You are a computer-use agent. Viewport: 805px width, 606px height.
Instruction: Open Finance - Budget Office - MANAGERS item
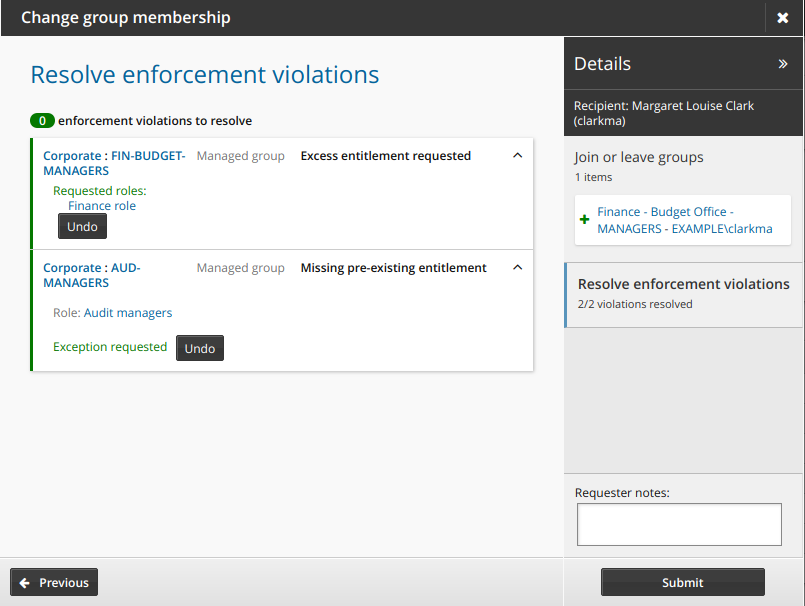click(x=684, y=220)
